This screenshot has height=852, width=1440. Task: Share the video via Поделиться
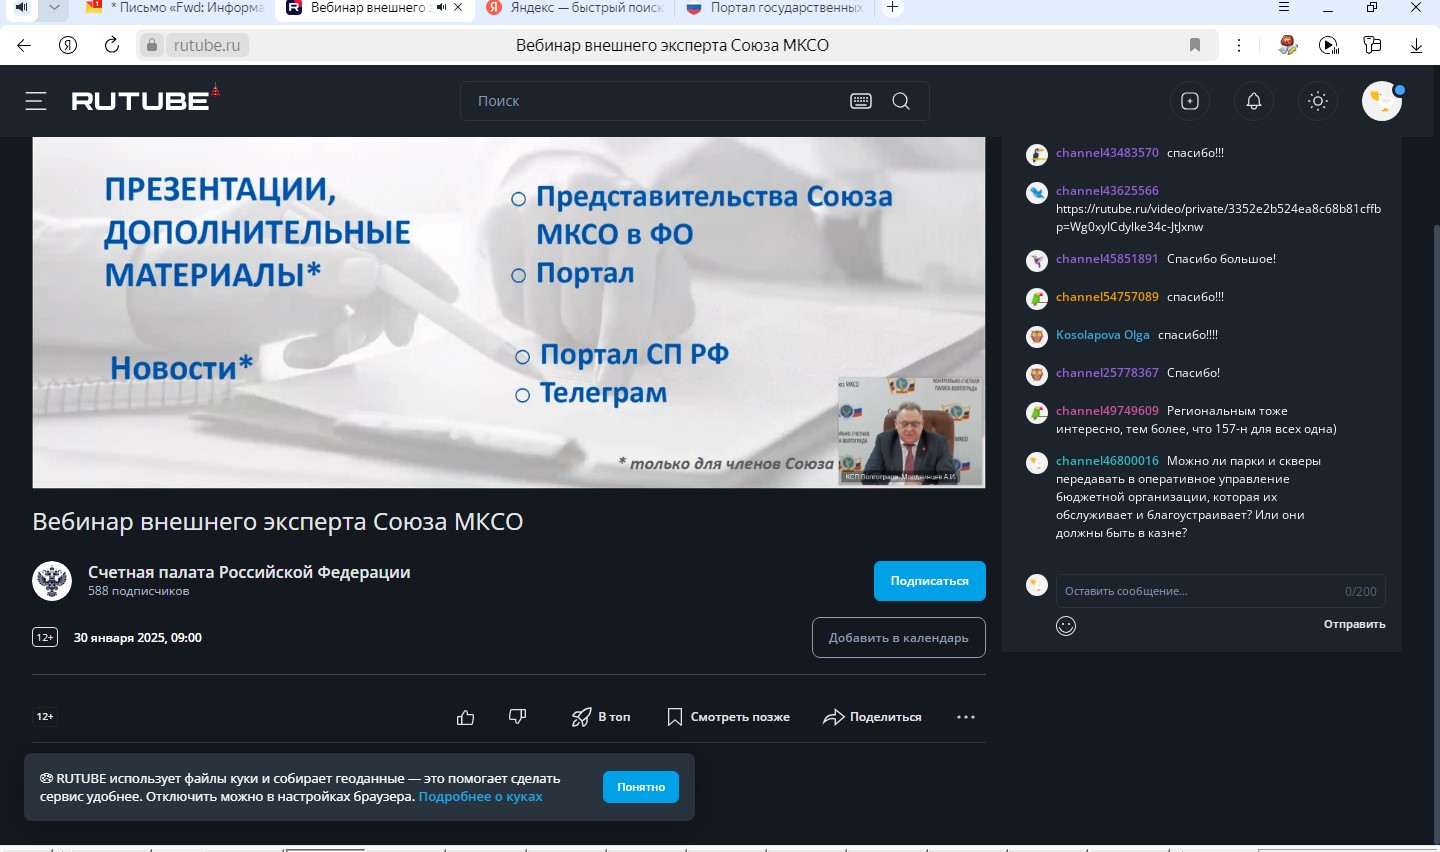(x=872, y=717)
